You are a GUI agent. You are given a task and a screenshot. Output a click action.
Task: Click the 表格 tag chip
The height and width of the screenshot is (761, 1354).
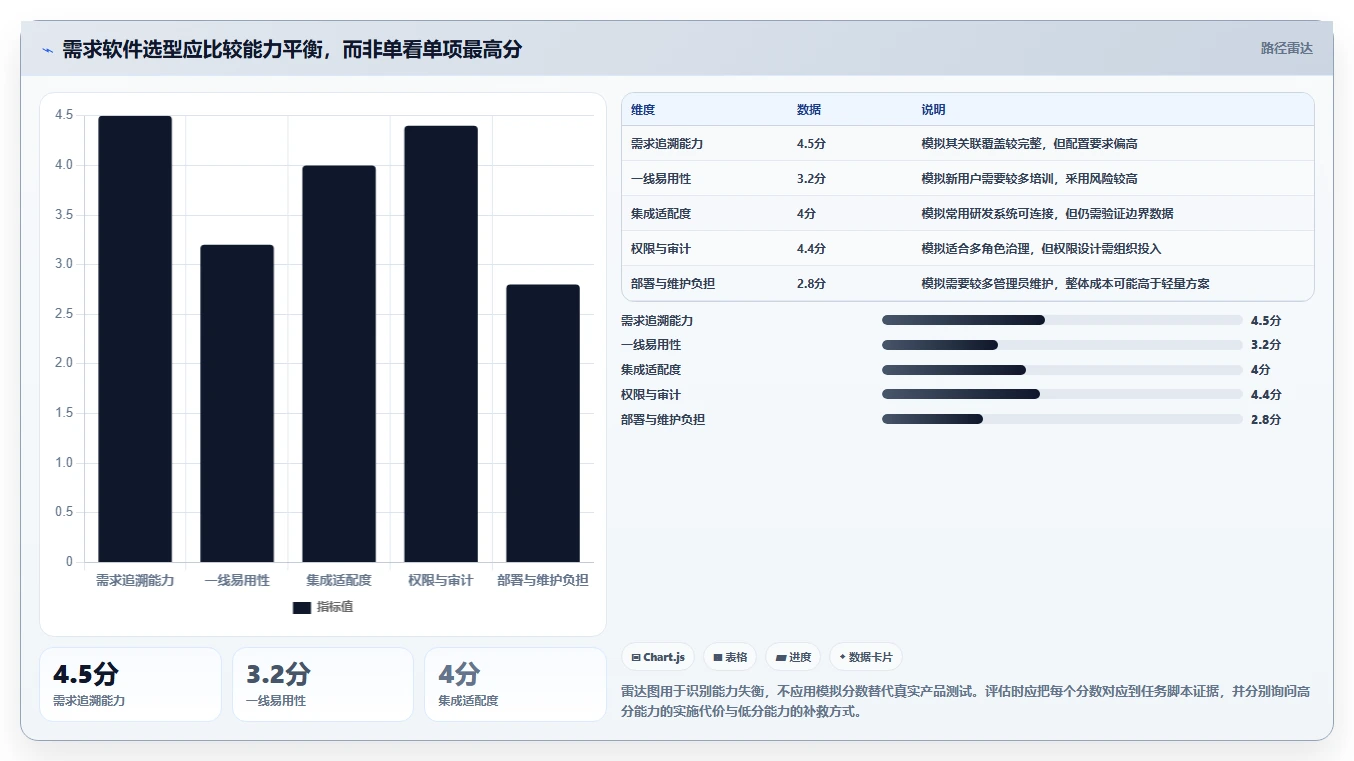tap(730, 657)
